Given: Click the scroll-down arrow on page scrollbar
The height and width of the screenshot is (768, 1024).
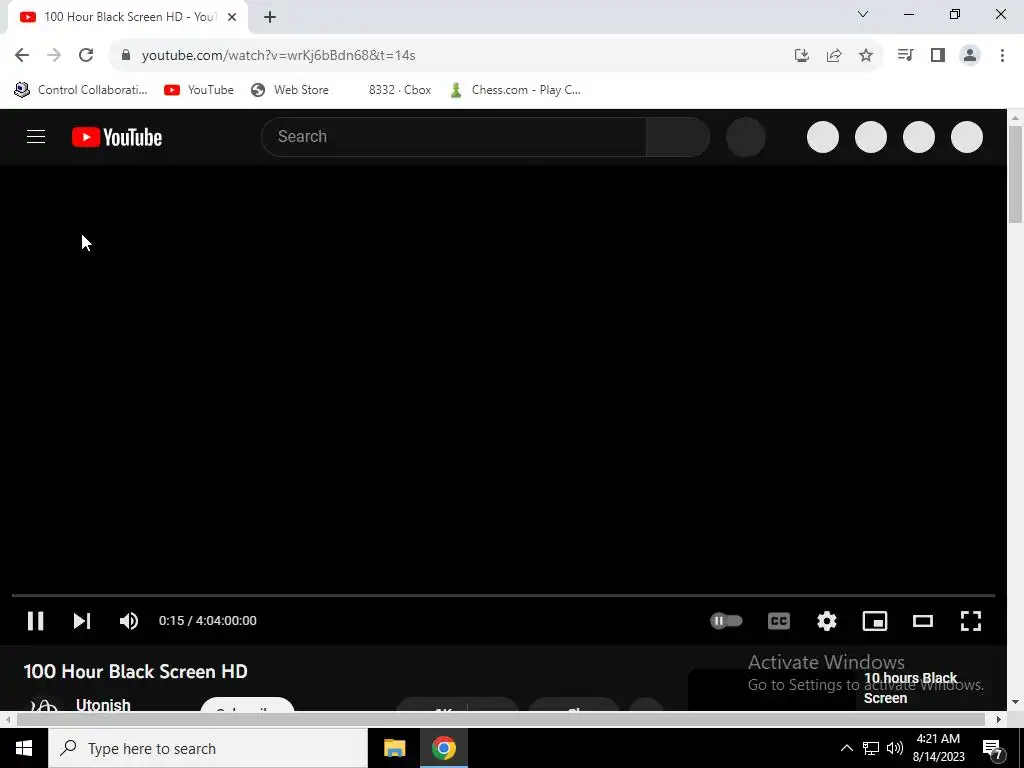Looking at the screenshot, I should click(x=1015, y=703).
